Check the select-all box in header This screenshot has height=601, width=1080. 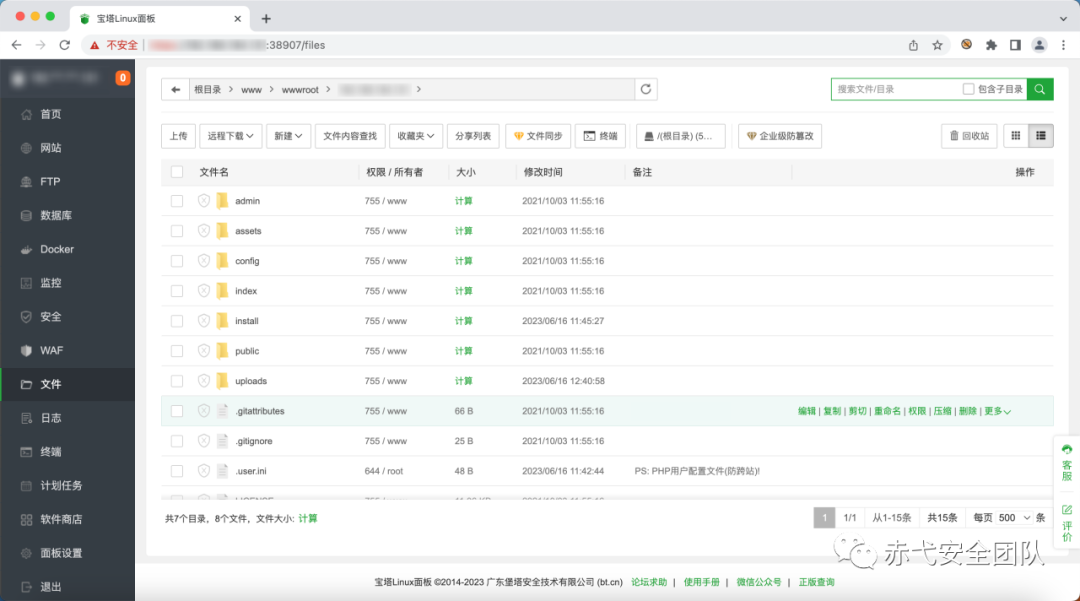(x=177, y=172)
